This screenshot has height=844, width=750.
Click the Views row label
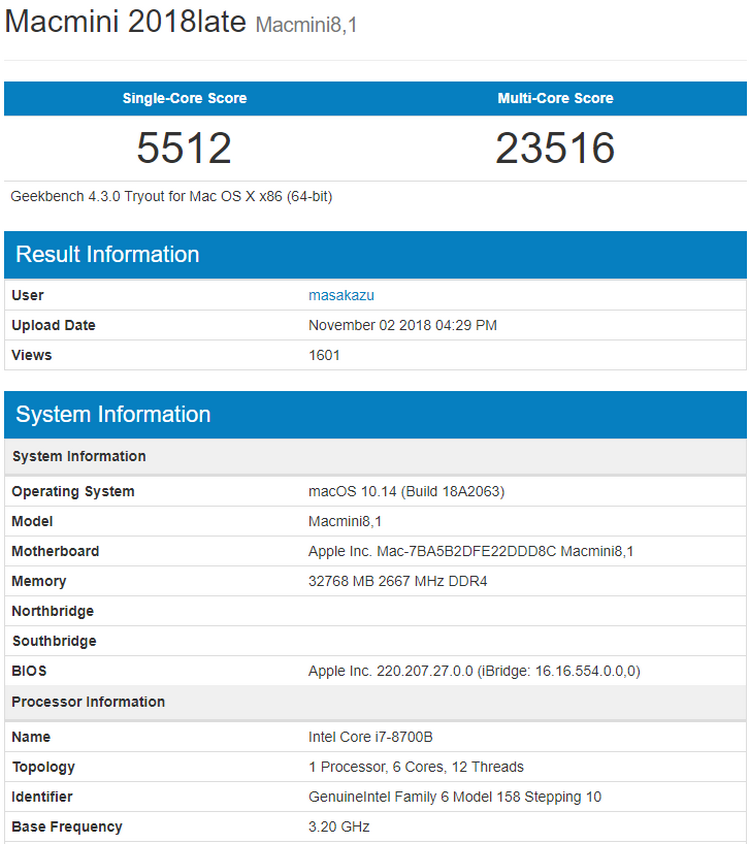pos(31,355)
